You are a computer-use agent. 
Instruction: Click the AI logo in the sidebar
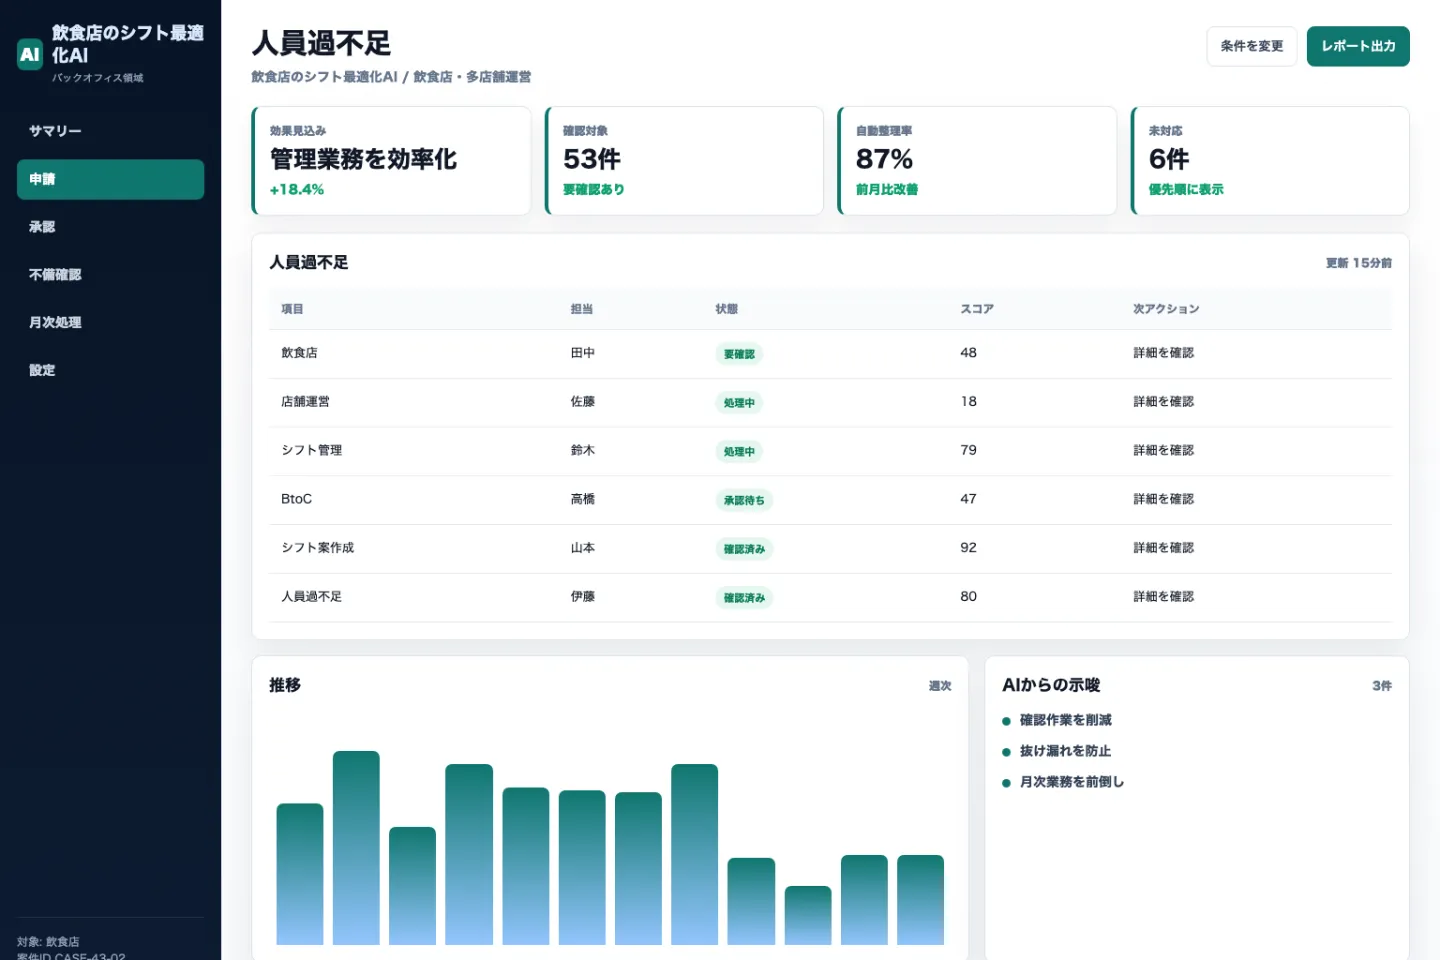click(x=30, y=55)
